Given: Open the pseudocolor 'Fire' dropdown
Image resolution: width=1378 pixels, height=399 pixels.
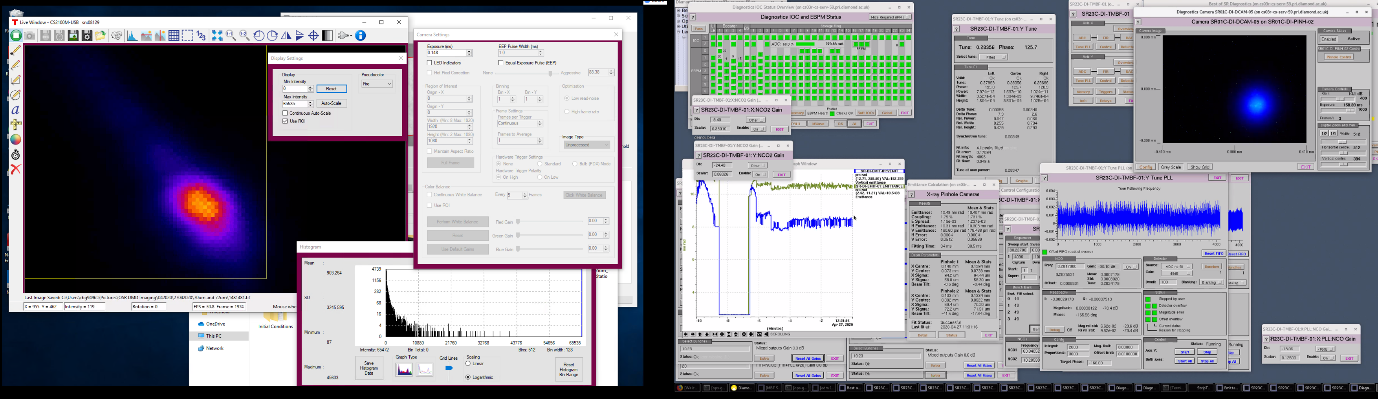Looking at the screenshot, I should 376,84.
